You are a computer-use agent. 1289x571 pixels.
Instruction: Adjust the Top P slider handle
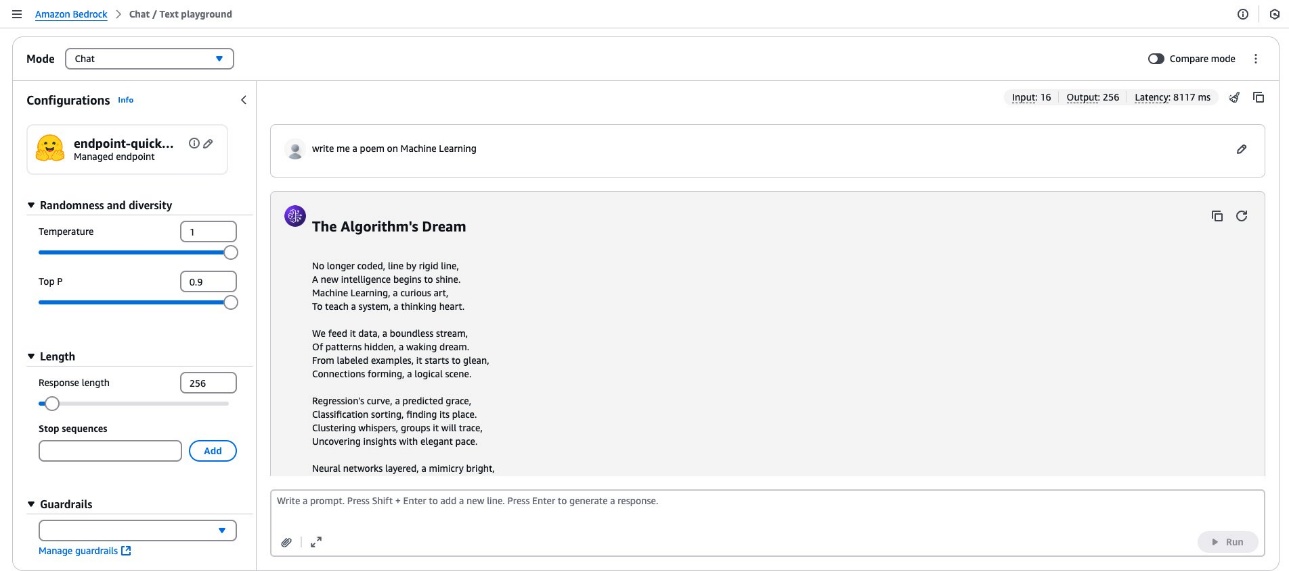click(x=231, y=303)
